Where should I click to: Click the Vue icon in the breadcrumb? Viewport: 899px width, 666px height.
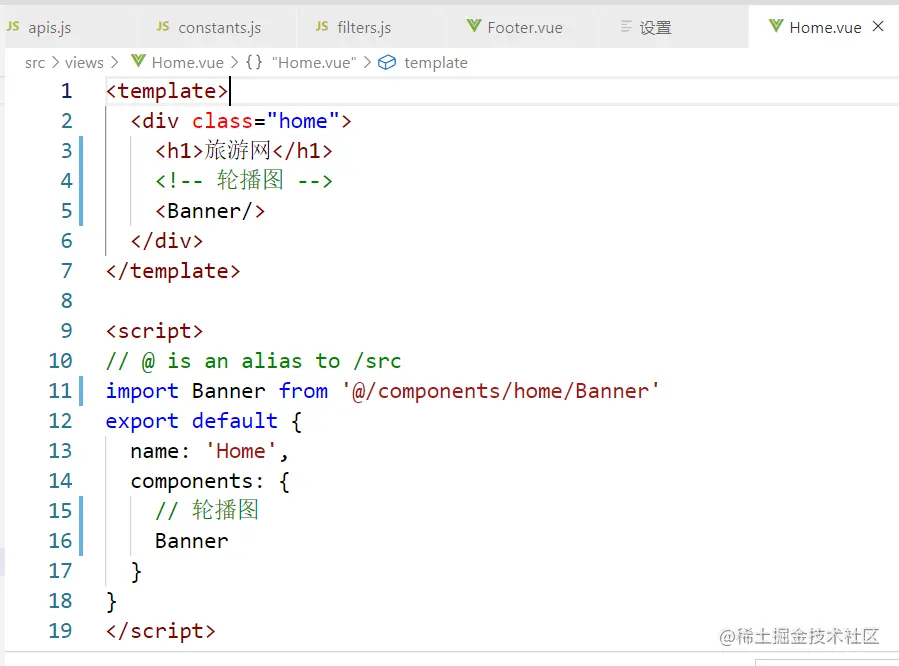pos(138,61)
